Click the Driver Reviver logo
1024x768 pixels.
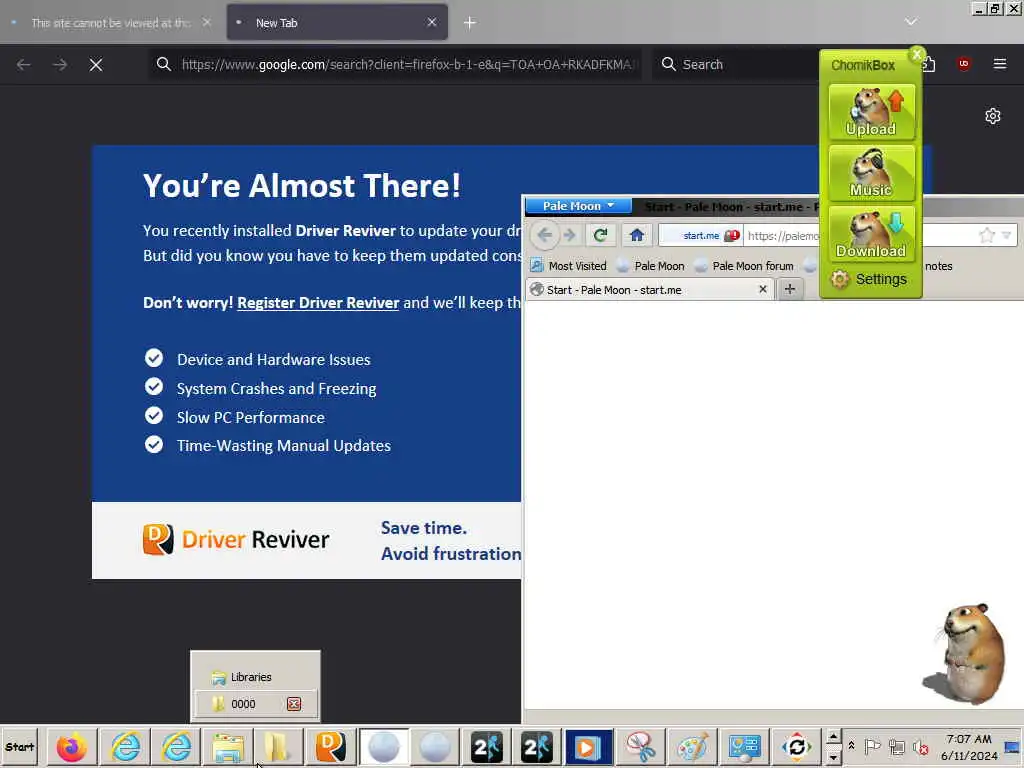point(236,540)
